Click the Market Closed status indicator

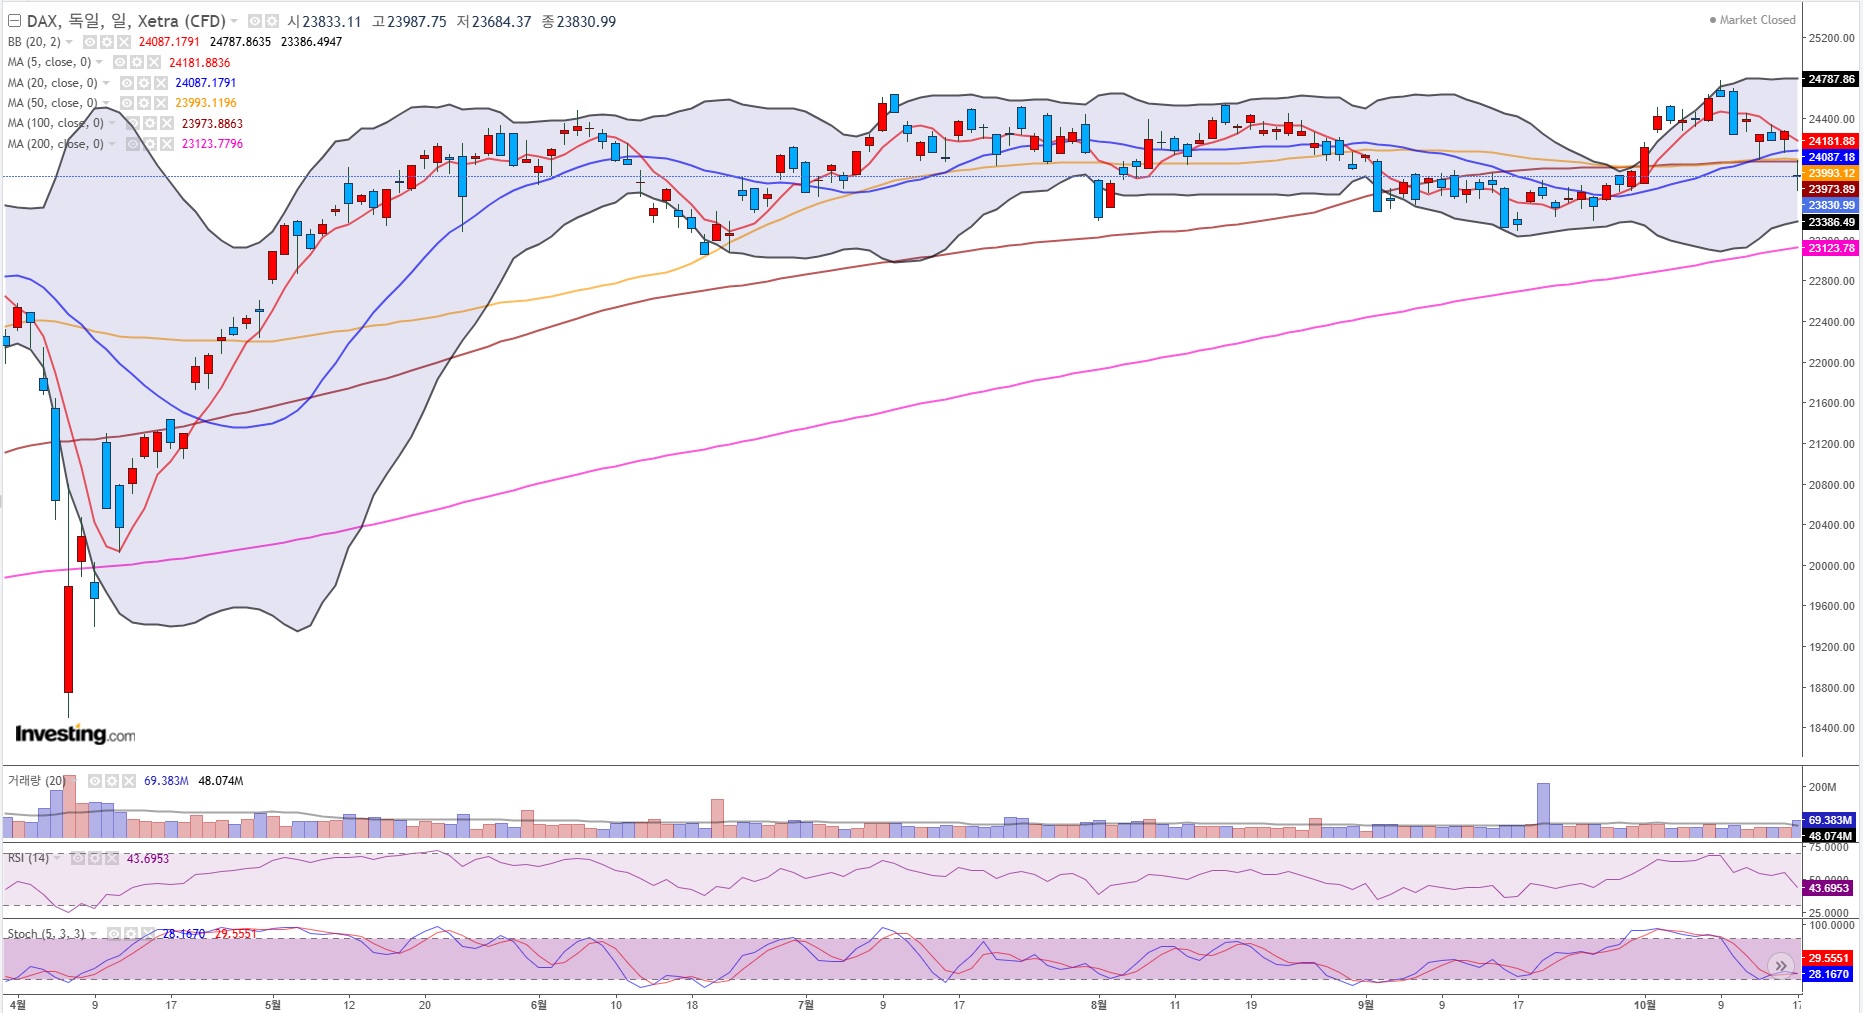1752,20
